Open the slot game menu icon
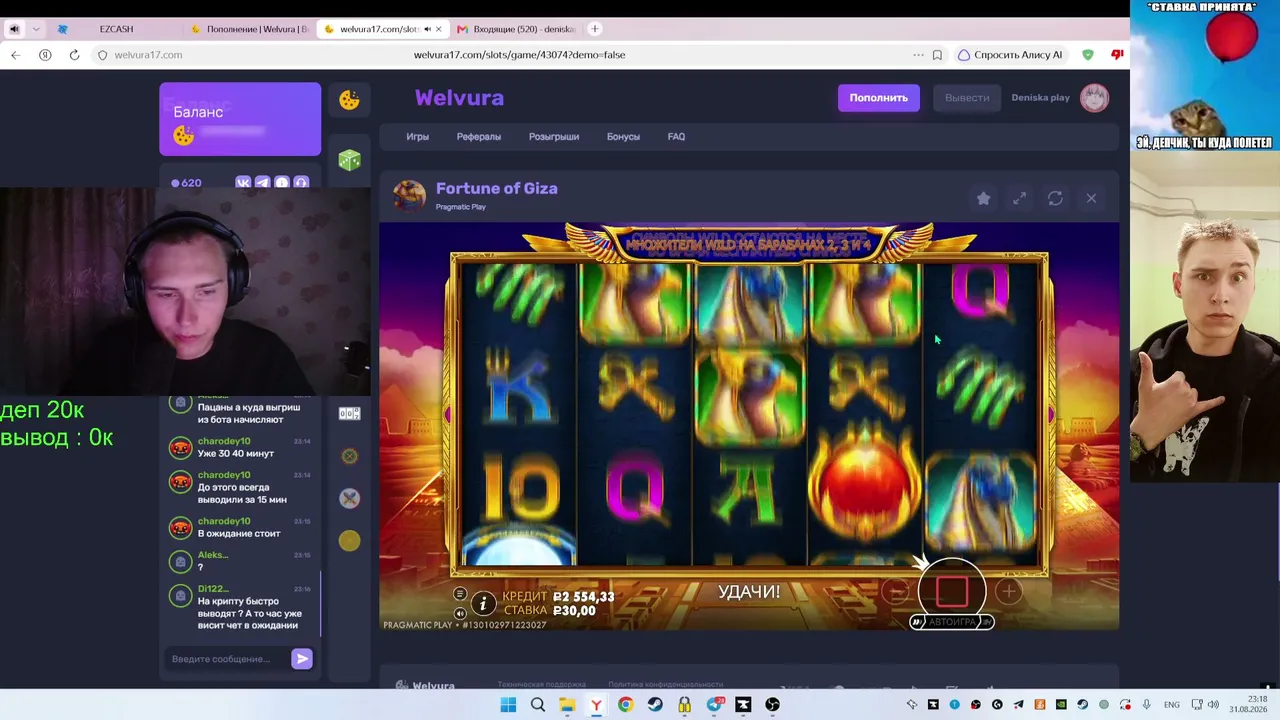This screenshot has height=720, width=1280. 460,594
